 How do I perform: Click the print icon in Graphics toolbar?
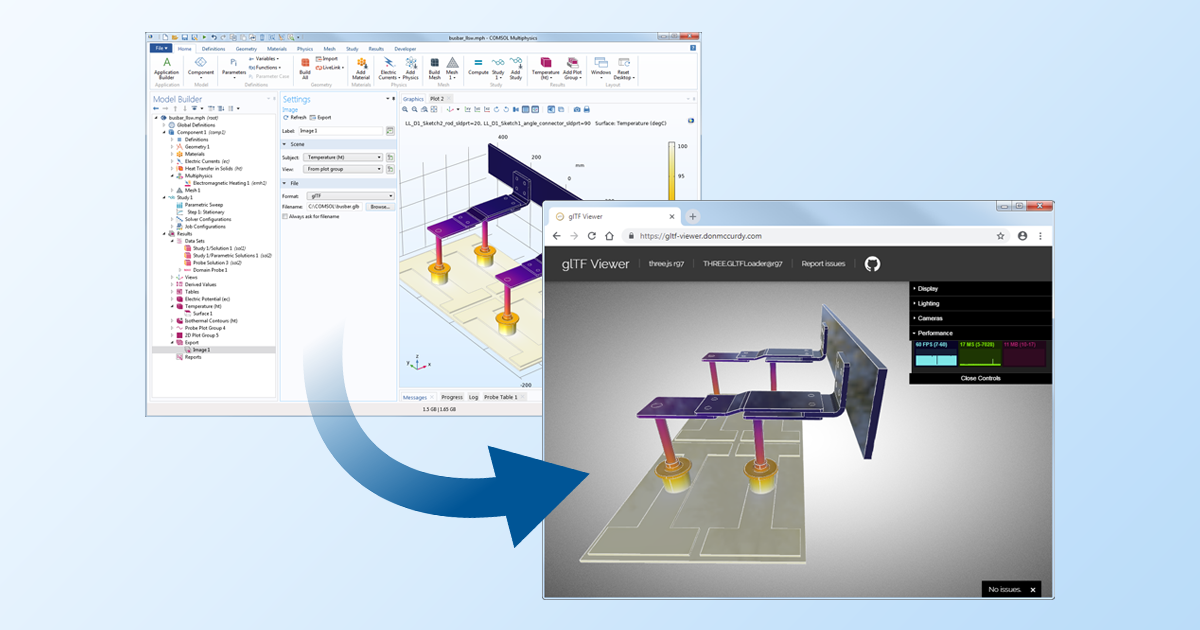pos(586,109)
